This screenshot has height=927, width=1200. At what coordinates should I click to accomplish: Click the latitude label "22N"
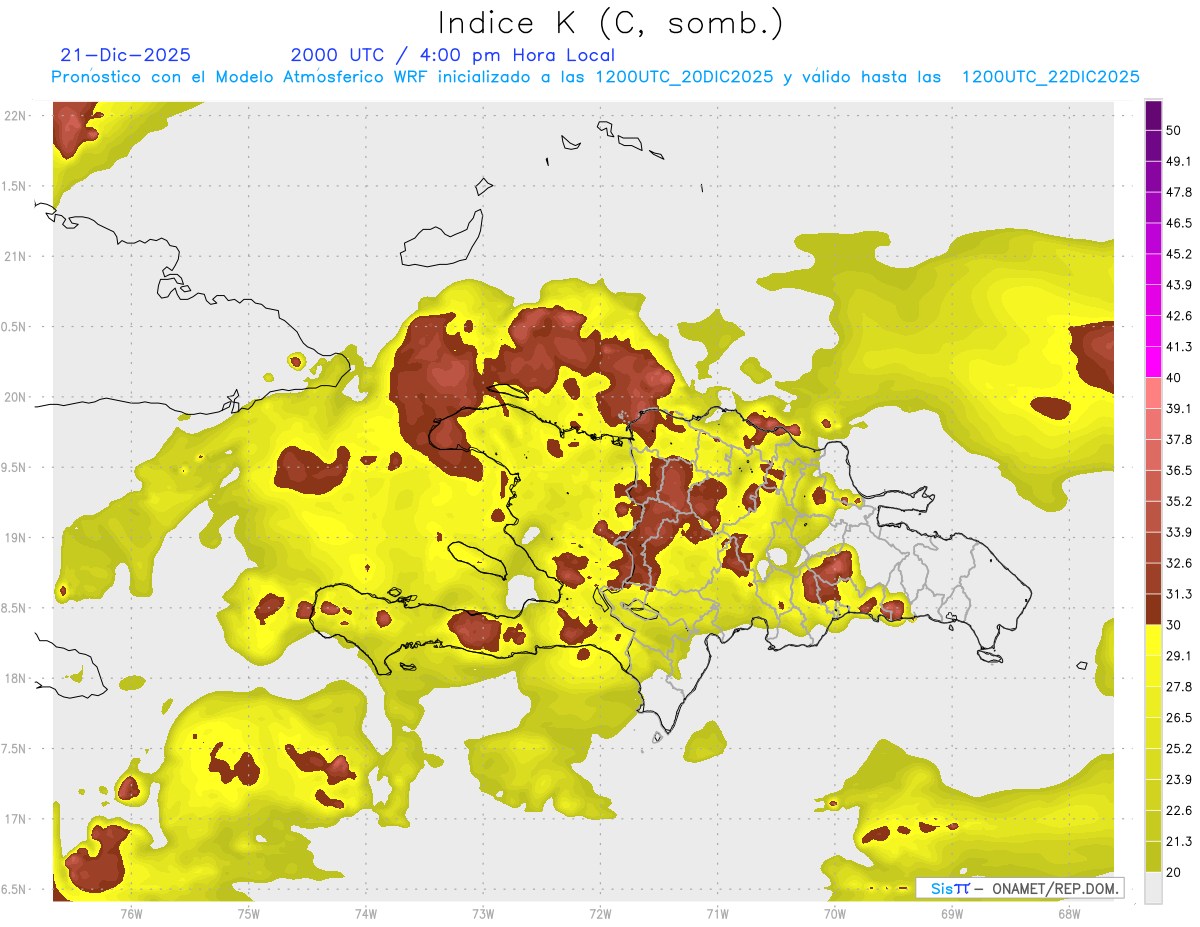tap(16, 115)
